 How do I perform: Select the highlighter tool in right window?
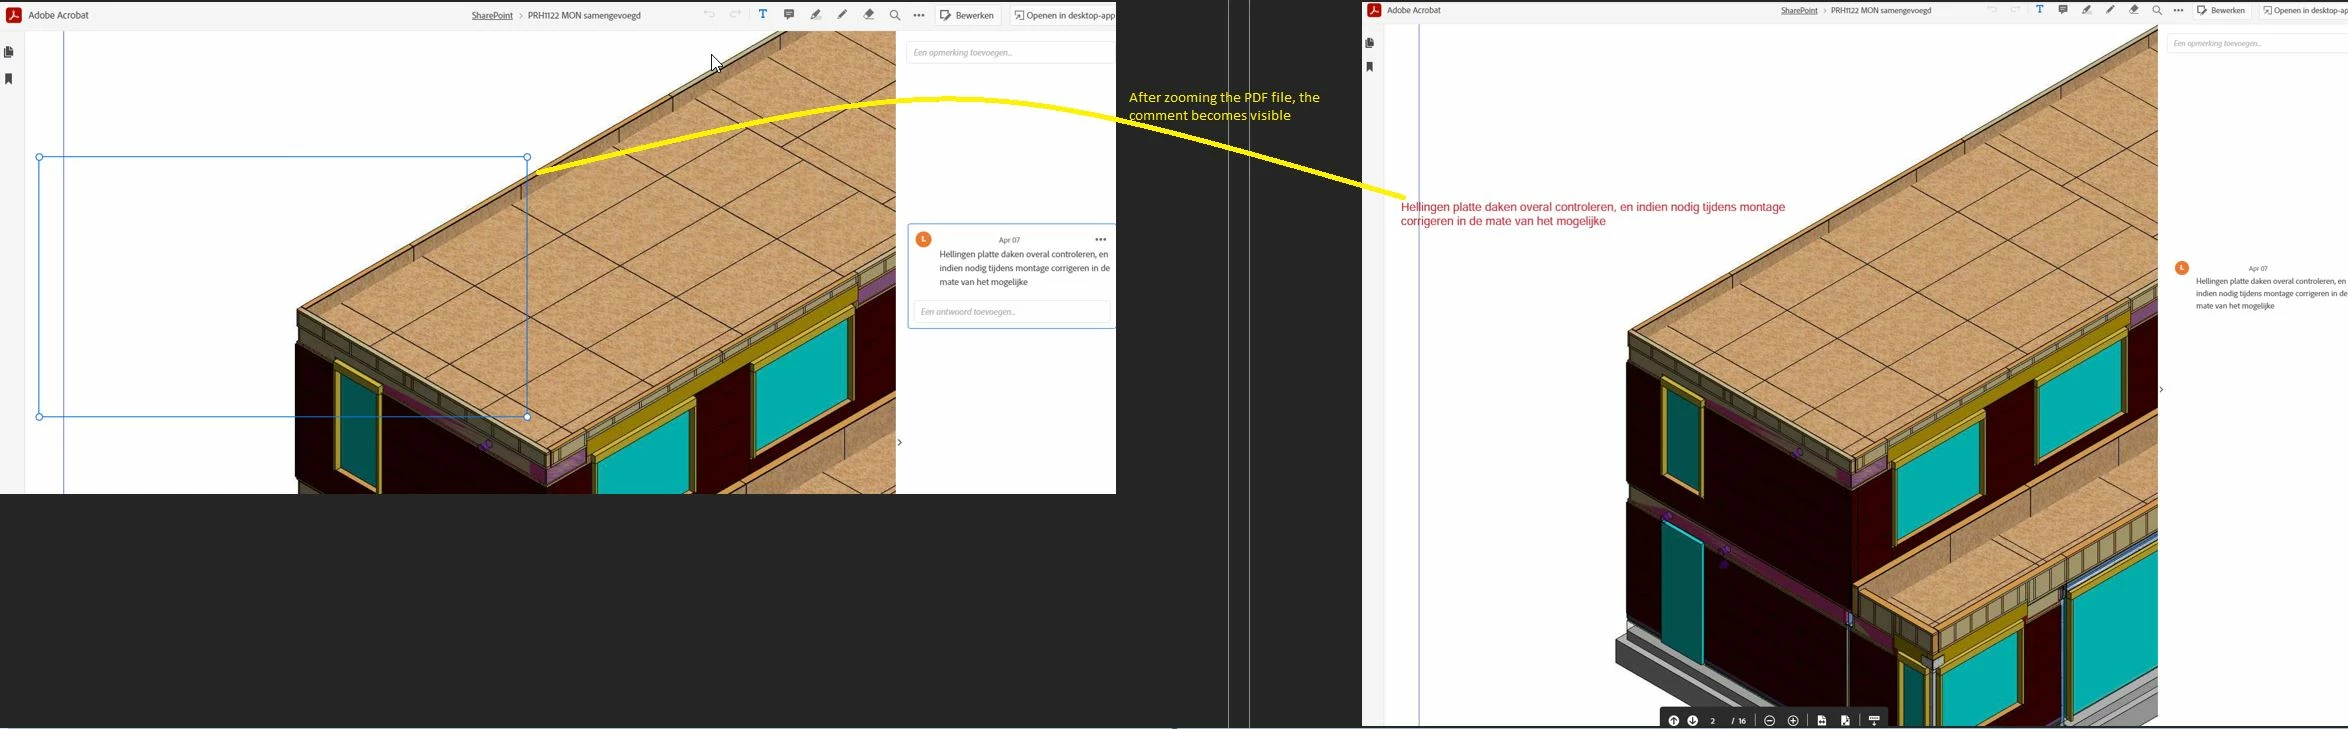[x=2087, y=10]
